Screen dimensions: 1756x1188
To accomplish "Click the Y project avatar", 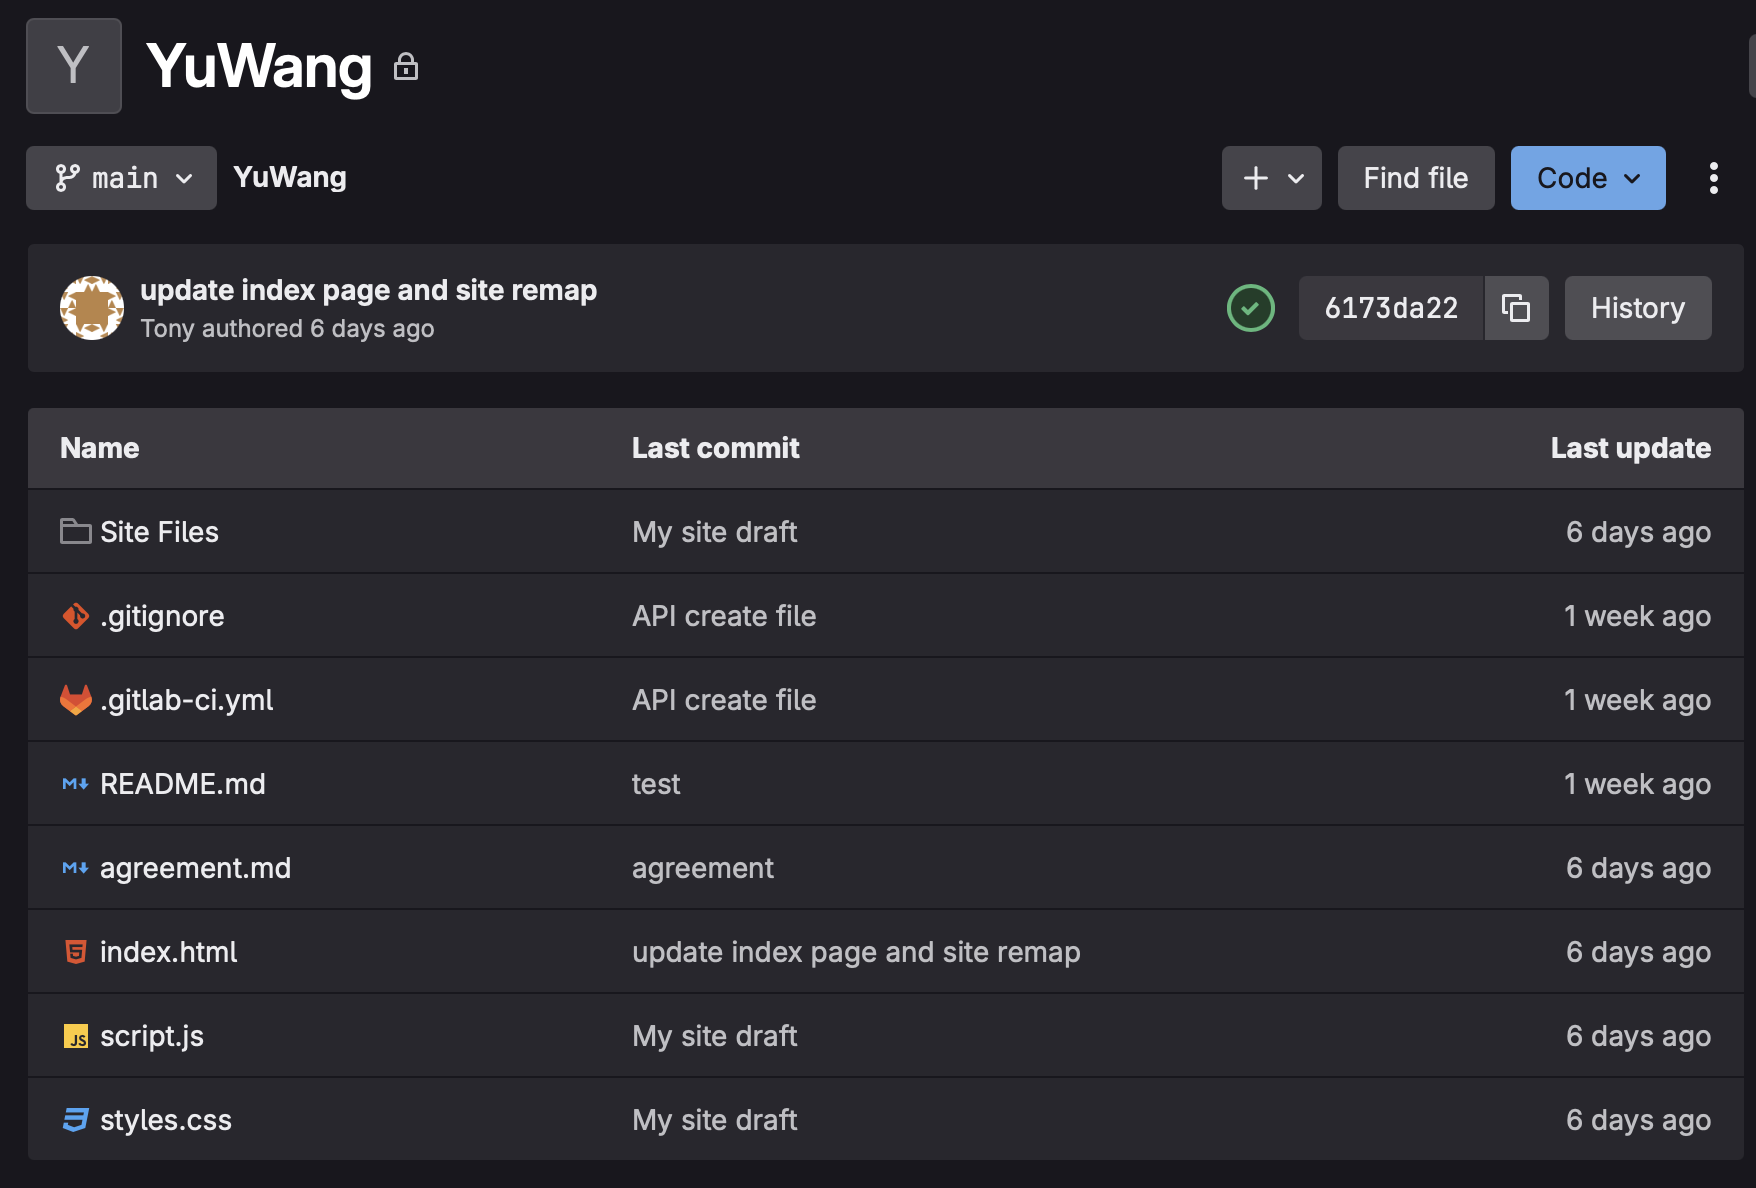I will point(74,66).
